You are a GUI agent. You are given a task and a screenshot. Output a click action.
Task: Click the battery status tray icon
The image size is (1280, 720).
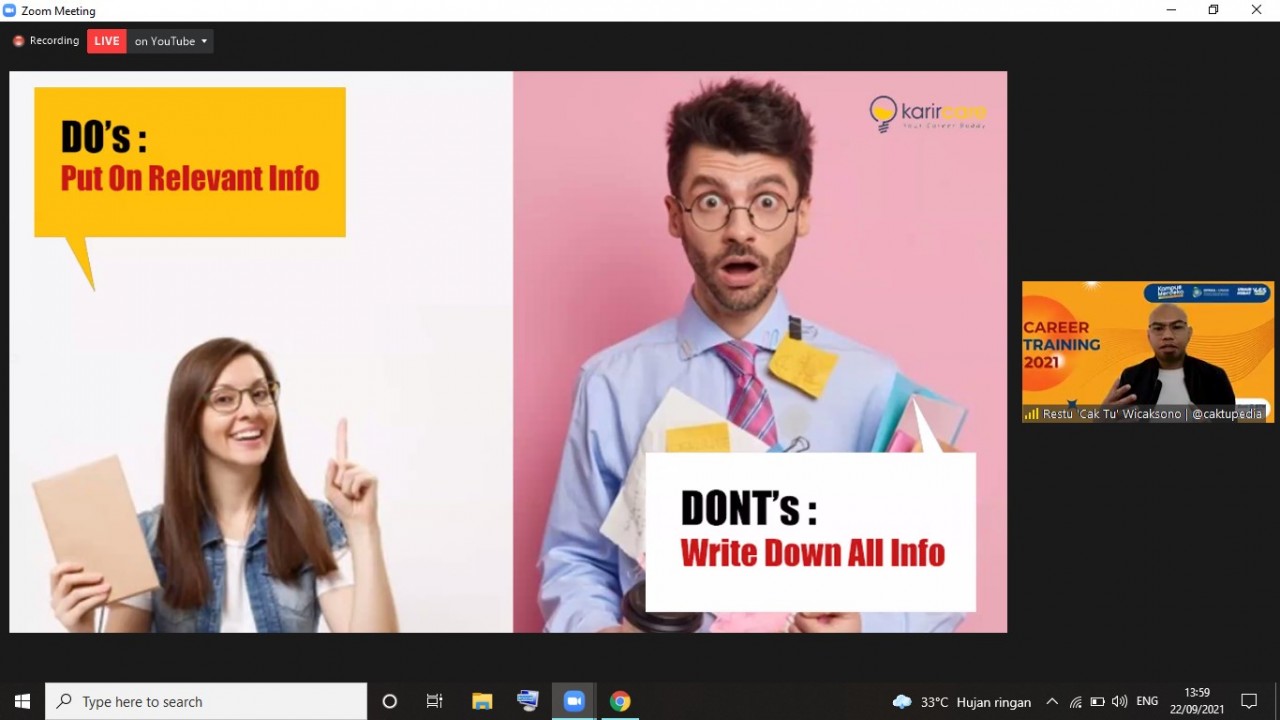point(1097,701)
